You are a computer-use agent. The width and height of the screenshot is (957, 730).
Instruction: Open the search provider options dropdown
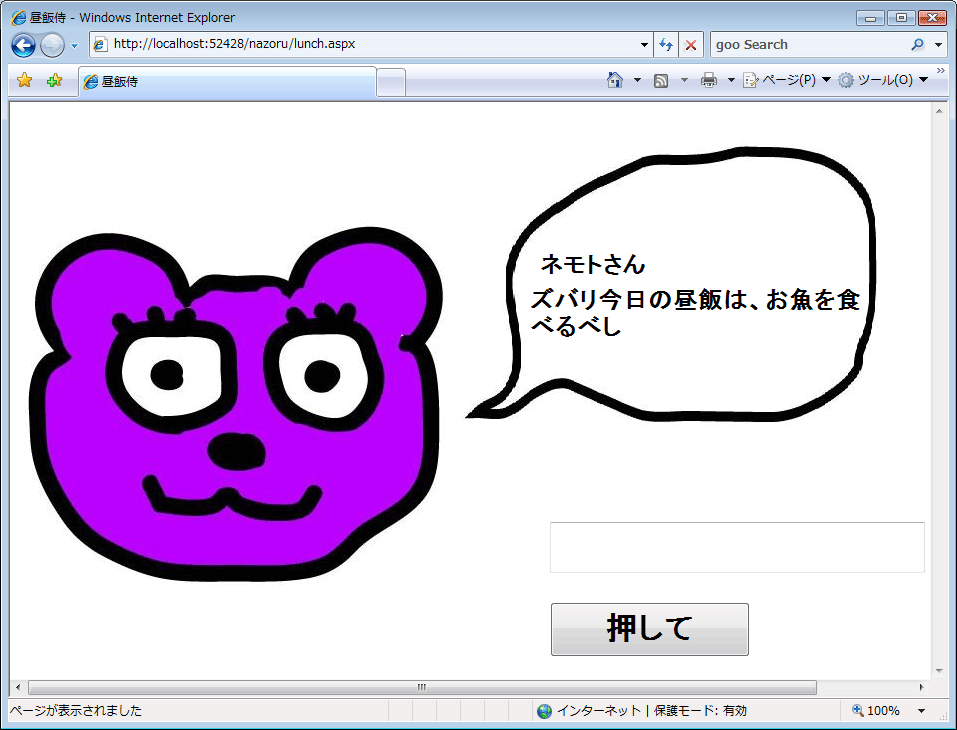click(939, 45)
